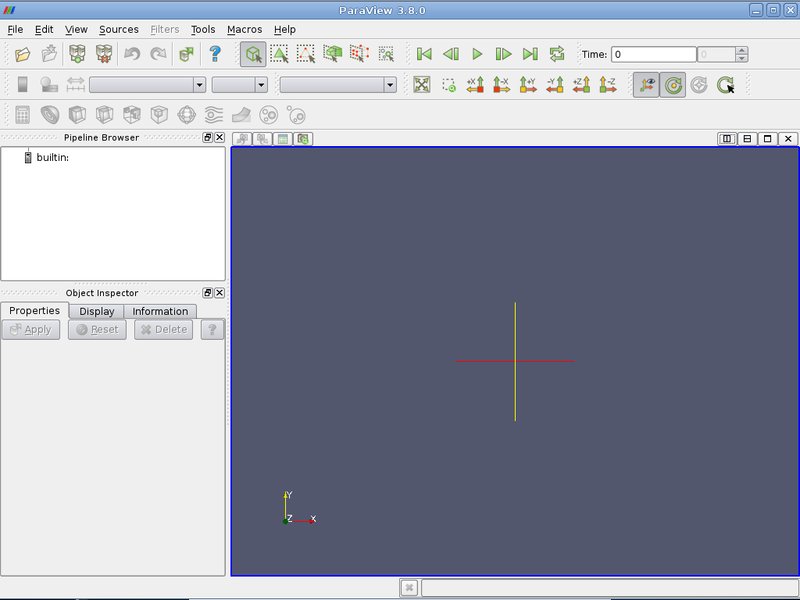The image size is (800, 600).
Task: Set view direction to +Y
Action: (528, 85)
